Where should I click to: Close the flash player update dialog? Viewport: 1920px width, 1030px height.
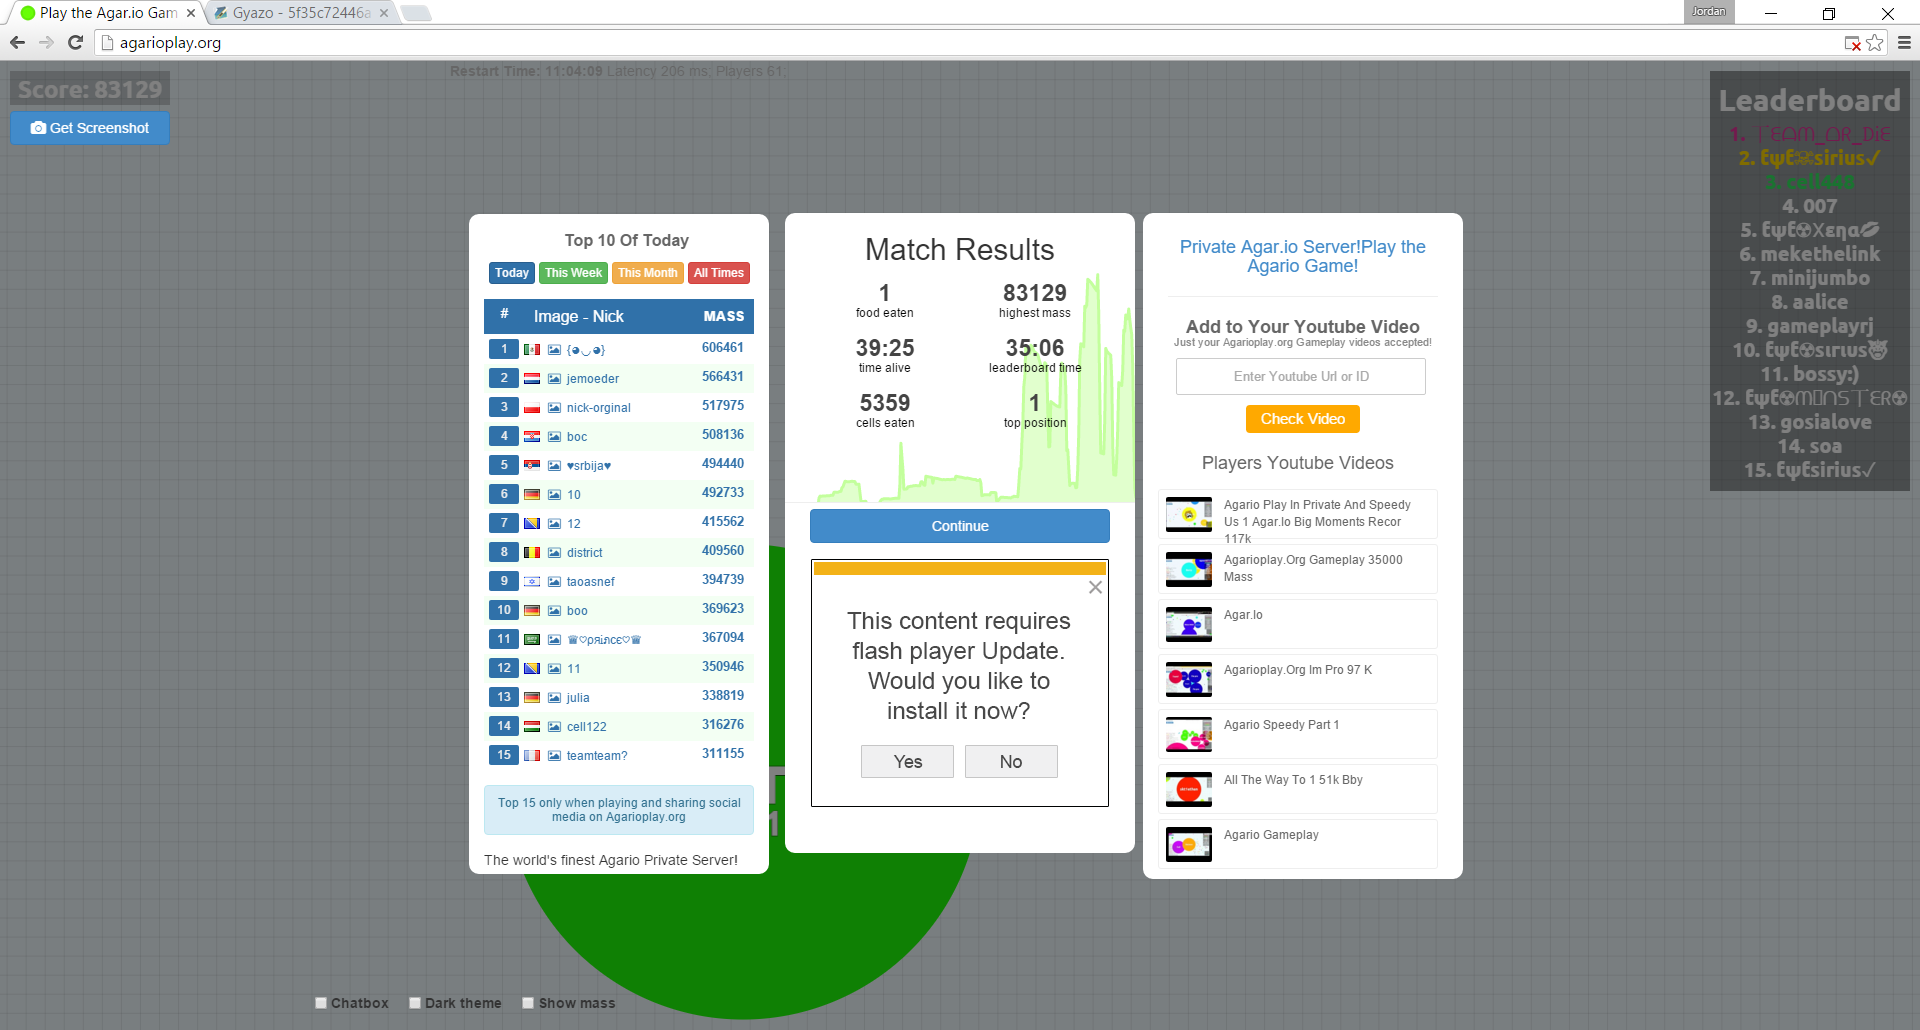pyautogui.click(x=1095, y=587)
